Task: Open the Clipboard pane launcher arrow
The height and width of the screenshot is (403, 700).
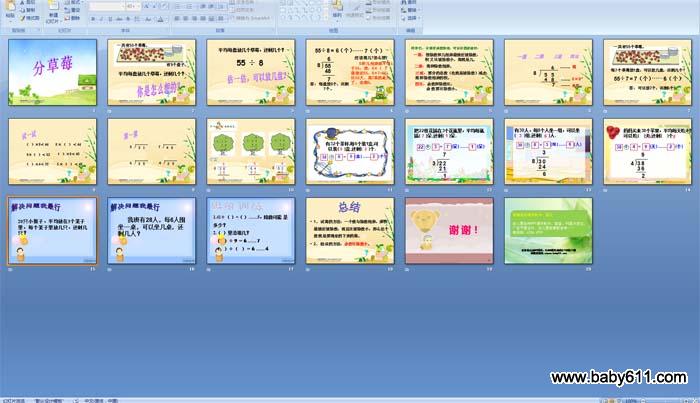Action: [x=38, y=30]
